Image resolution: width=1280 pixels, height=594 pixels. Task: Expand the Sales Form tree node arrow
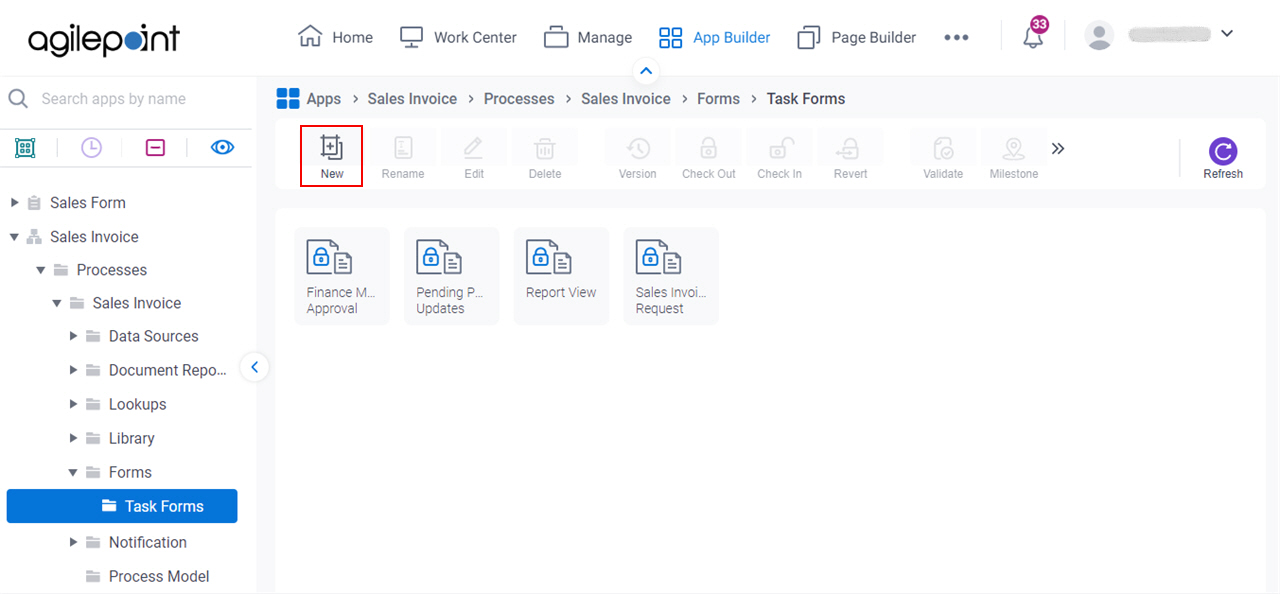(14, 203)
